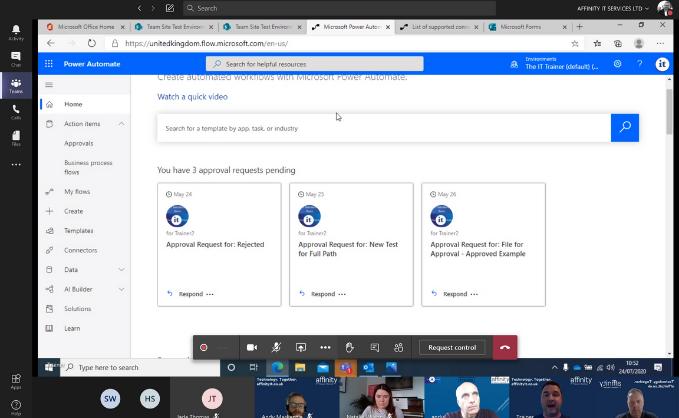Hang up the call red button
The width and height of the screenshot is (679, 418).
click(505, 347)
